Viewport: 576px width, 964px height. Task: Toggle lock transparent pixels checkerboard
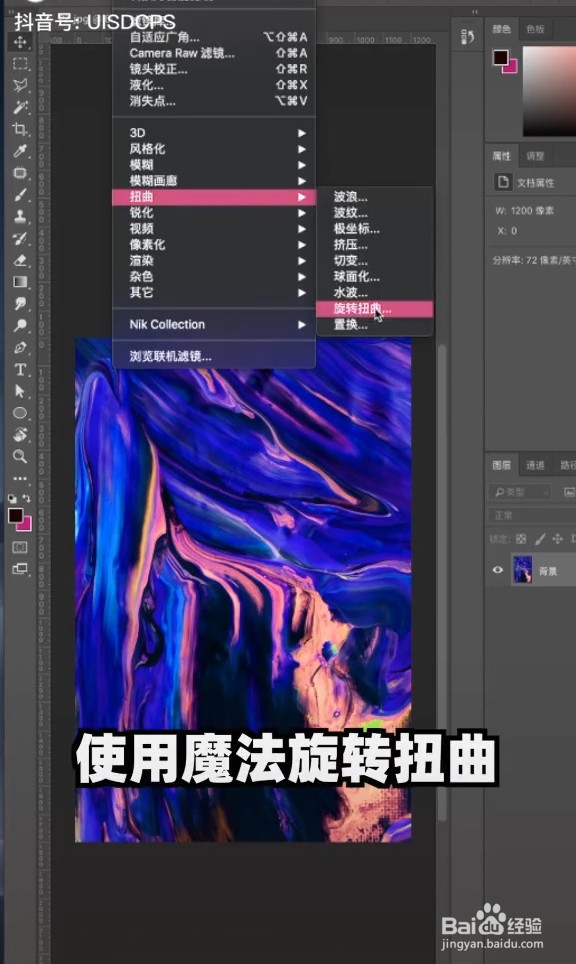tap(521, 539)
